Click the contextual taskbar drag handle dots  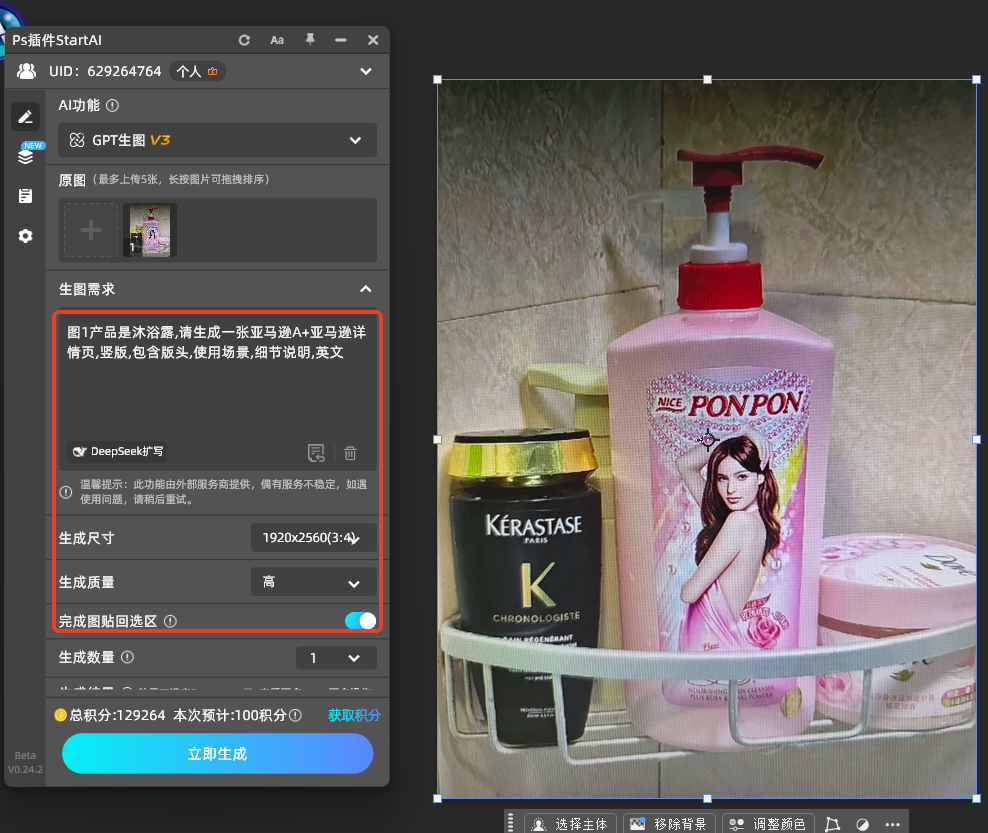click(510, 822)
